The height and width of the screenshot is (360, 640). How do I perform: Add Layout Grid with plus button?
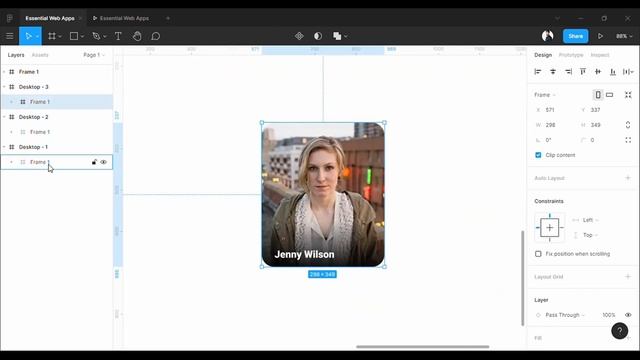(628, 277)
